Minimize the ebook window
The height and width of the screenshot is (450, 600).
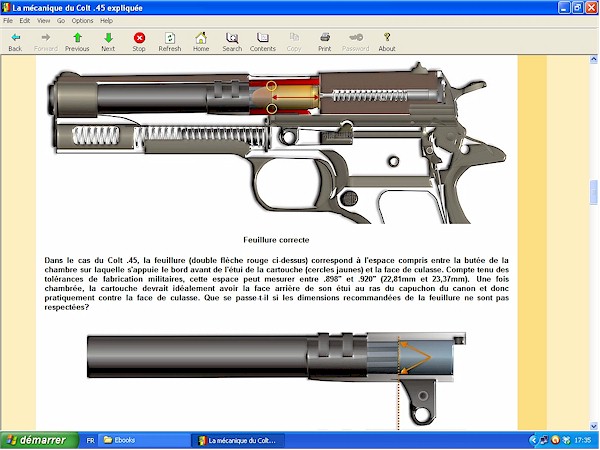[x=564, y=8]
